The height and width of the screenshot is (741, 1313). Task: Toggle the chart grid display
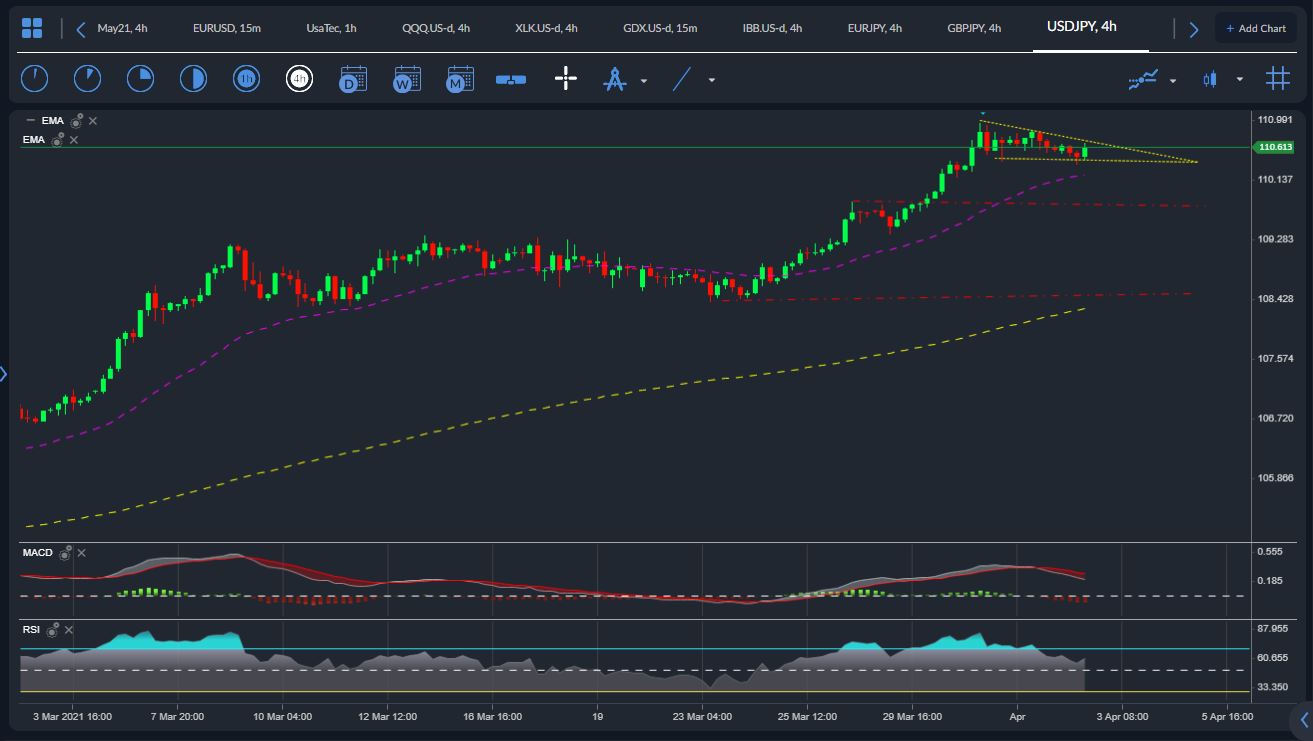click(x=1277, y=78)
